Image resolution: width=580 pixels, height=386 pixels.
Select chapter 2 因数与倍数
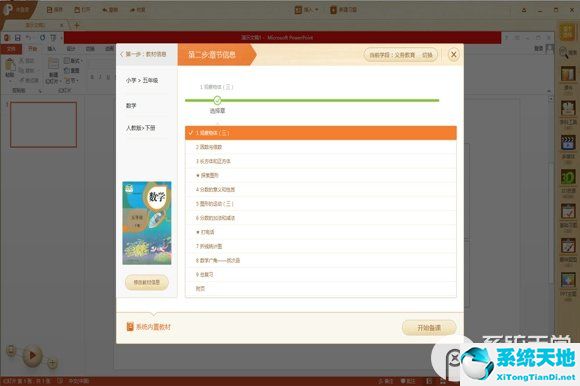(x=321, y=147)
